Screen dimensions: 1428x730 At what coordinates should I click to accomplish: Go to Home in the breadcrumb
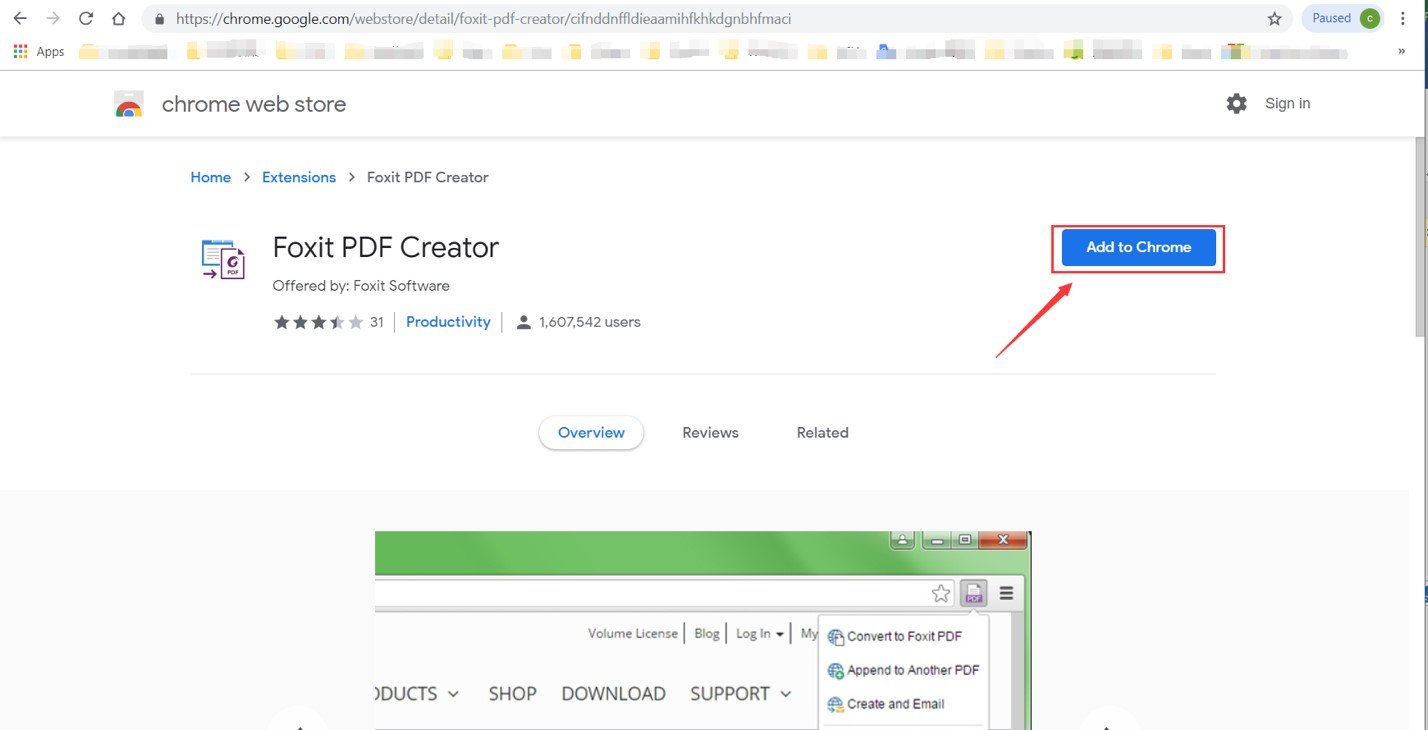tap(210, 177)
